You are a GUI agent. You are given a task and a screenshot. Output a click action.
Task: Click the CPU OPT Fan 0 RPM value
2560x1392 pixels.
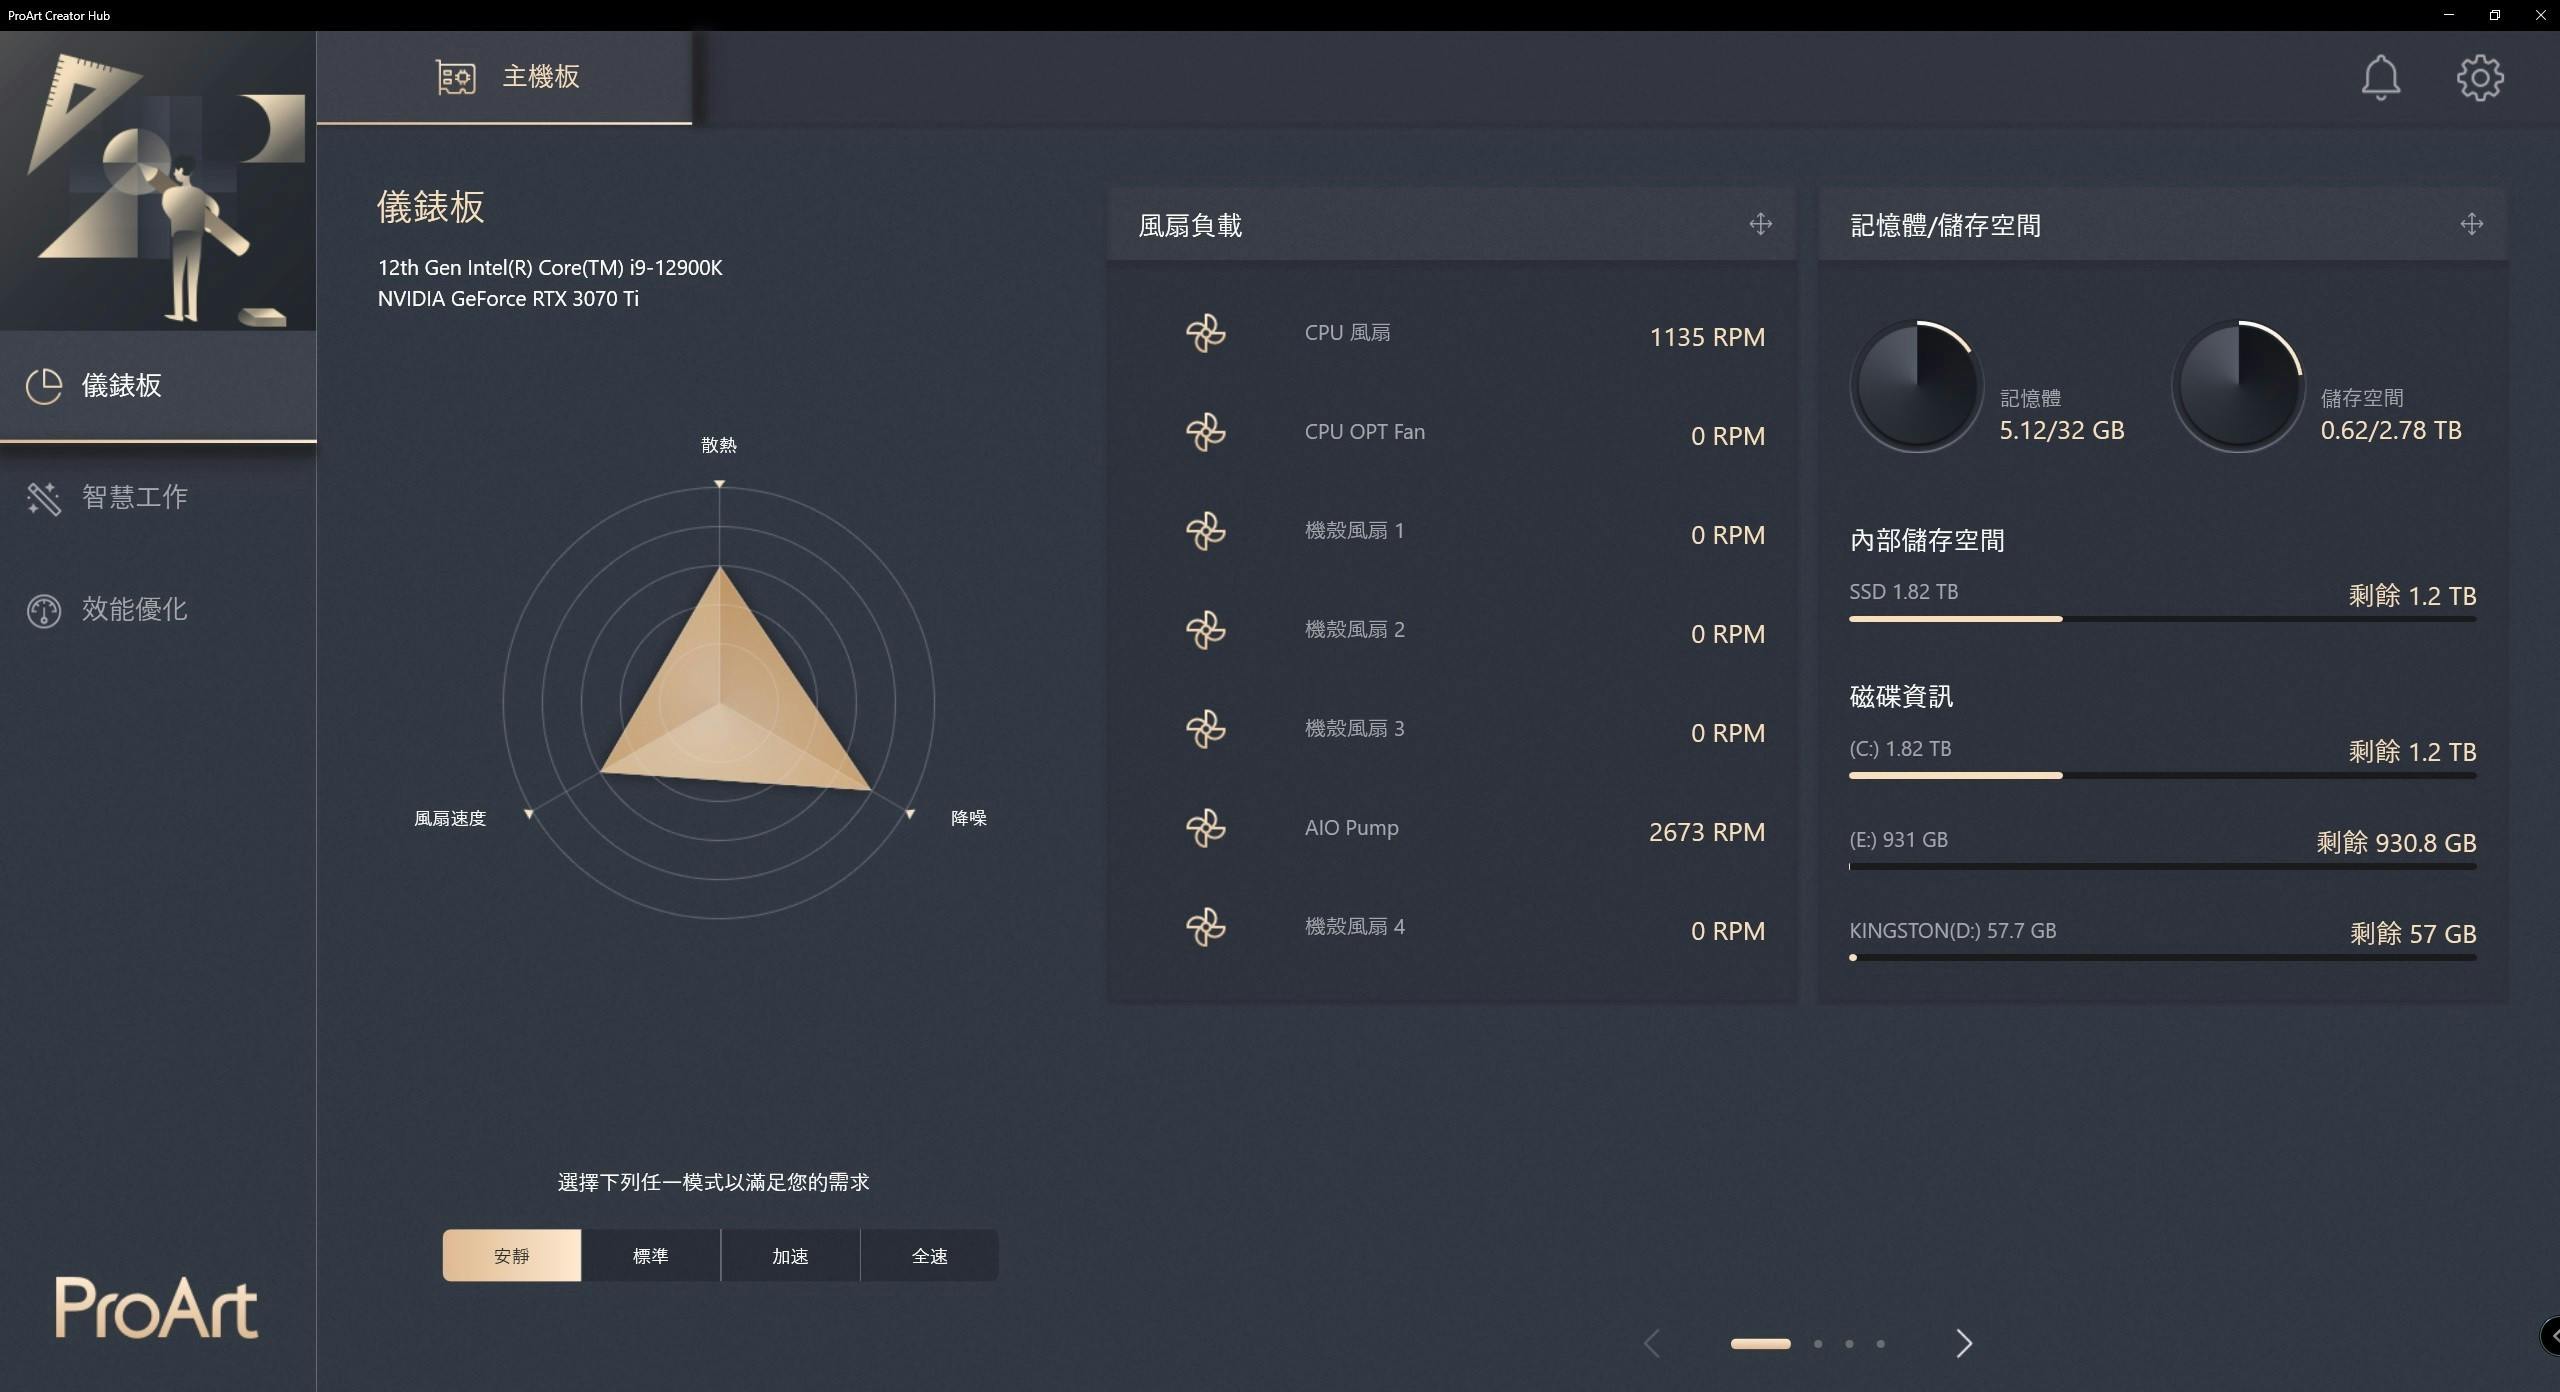tap(1727, 436)
